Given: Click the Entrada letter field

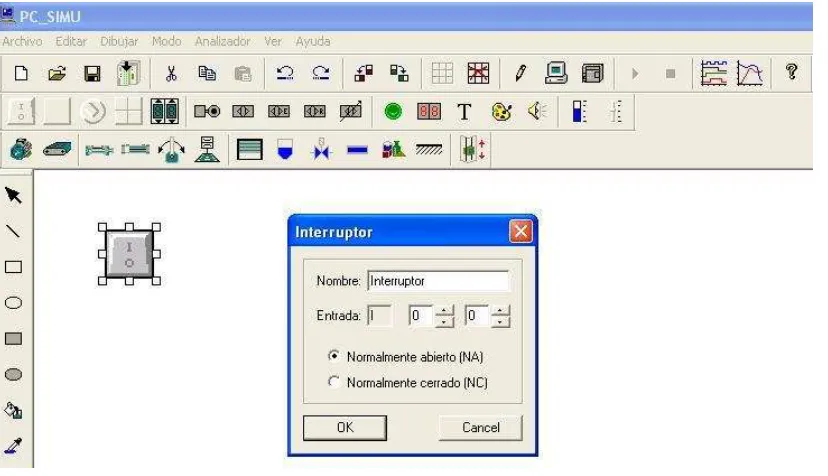Looking at the screenshot, I should coord(380,316).
